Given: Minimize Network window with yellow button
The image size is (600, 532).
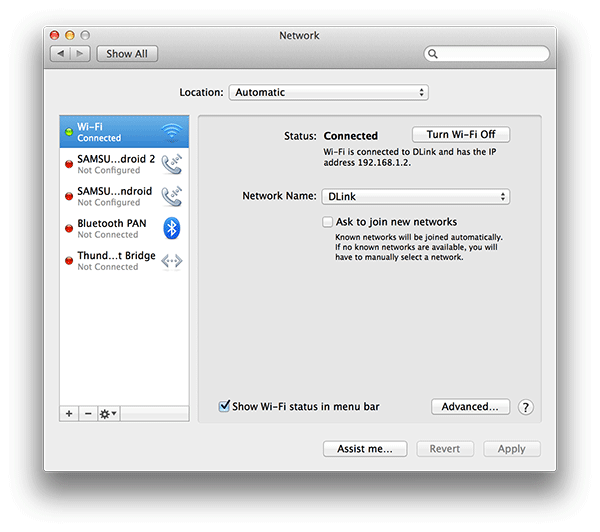Looking at the screenshot, I should [70, 35].
